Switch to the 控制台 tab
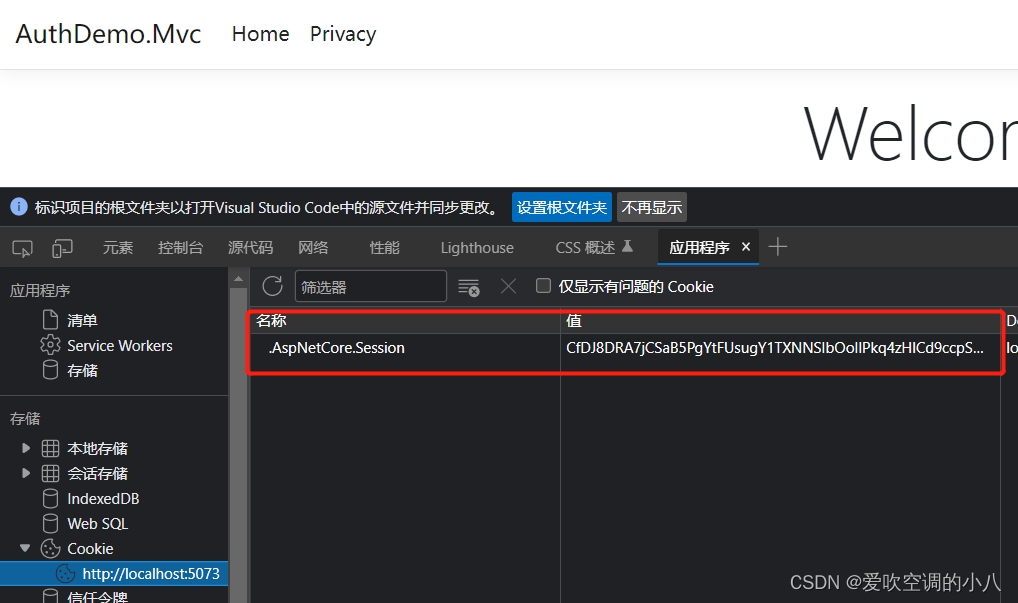 click(180, 247)
